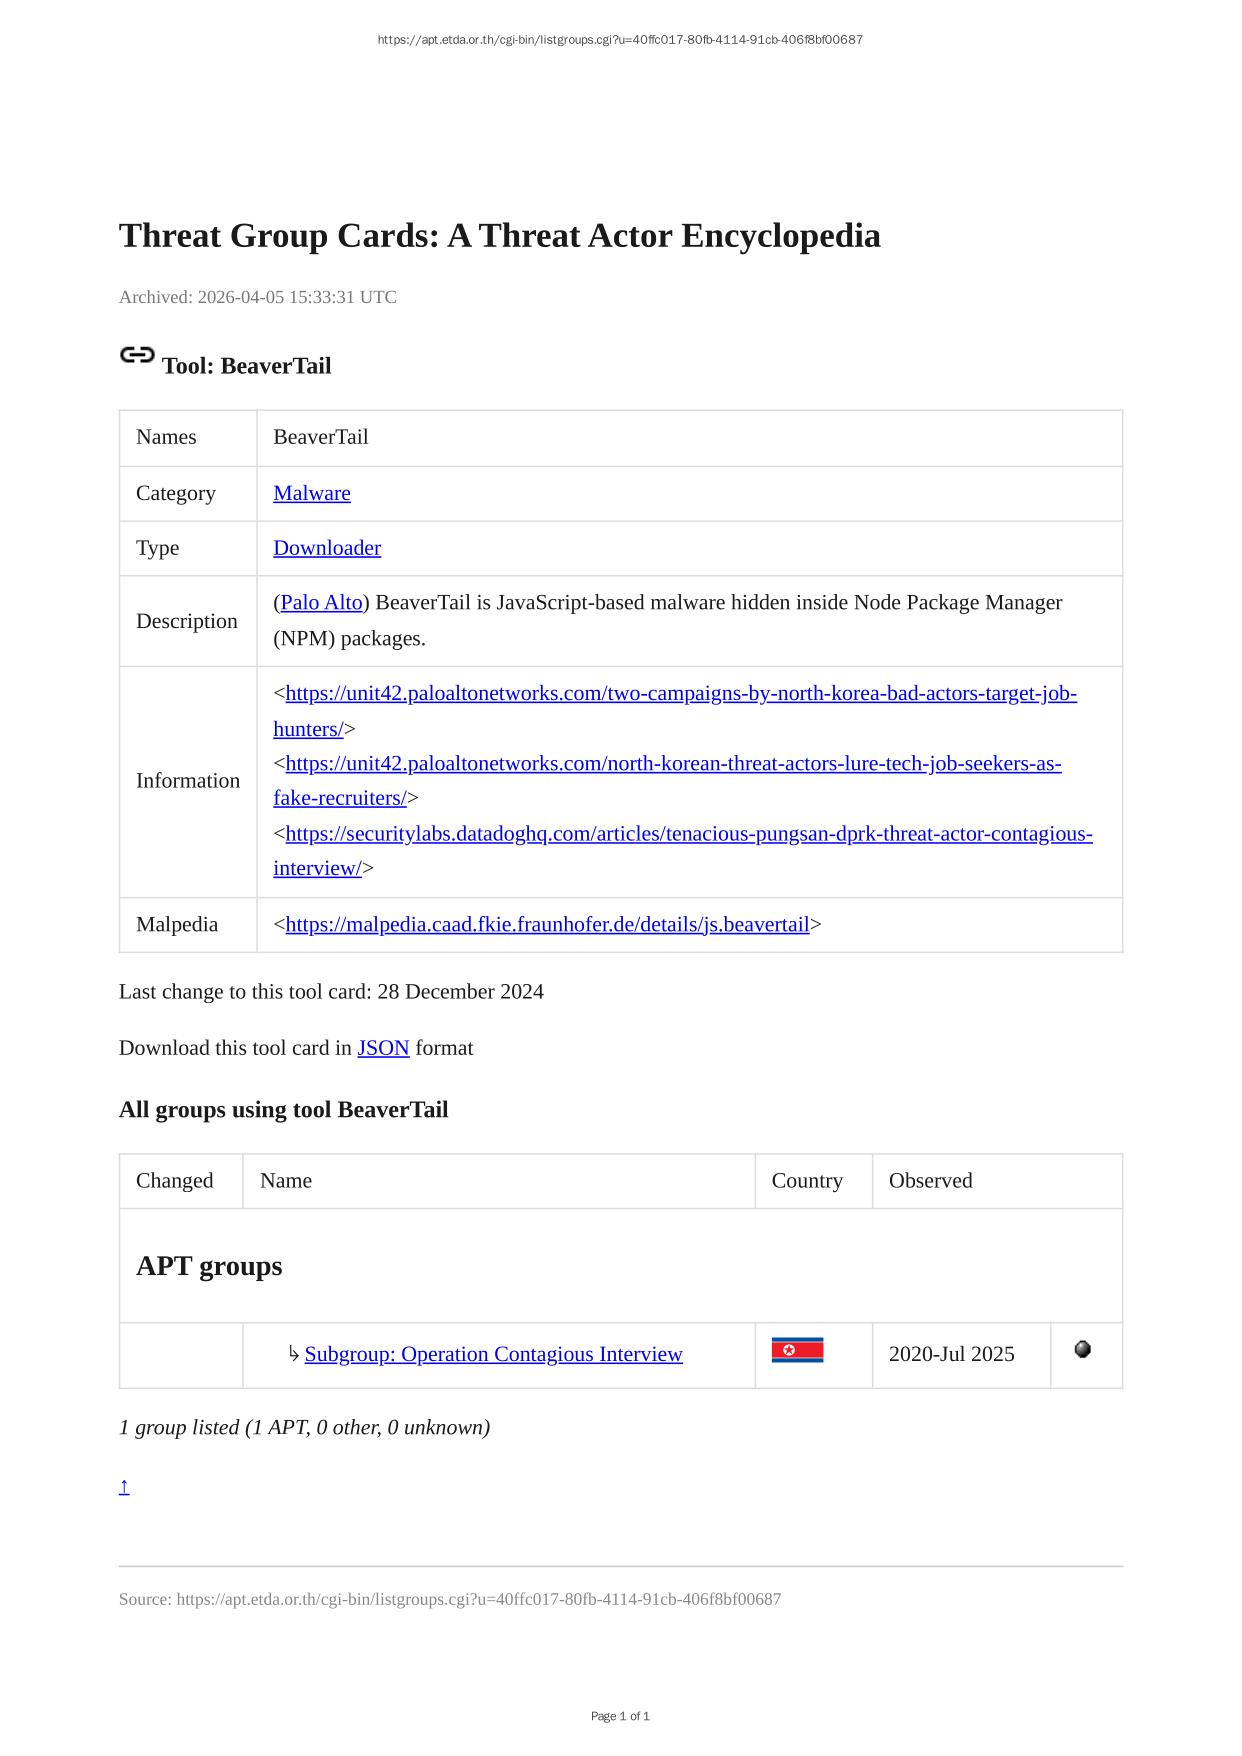Image resolution: width=1242 pixels, height=1756 pixels.
Task: Click the Observed column header
Action: pos(930,1180)
